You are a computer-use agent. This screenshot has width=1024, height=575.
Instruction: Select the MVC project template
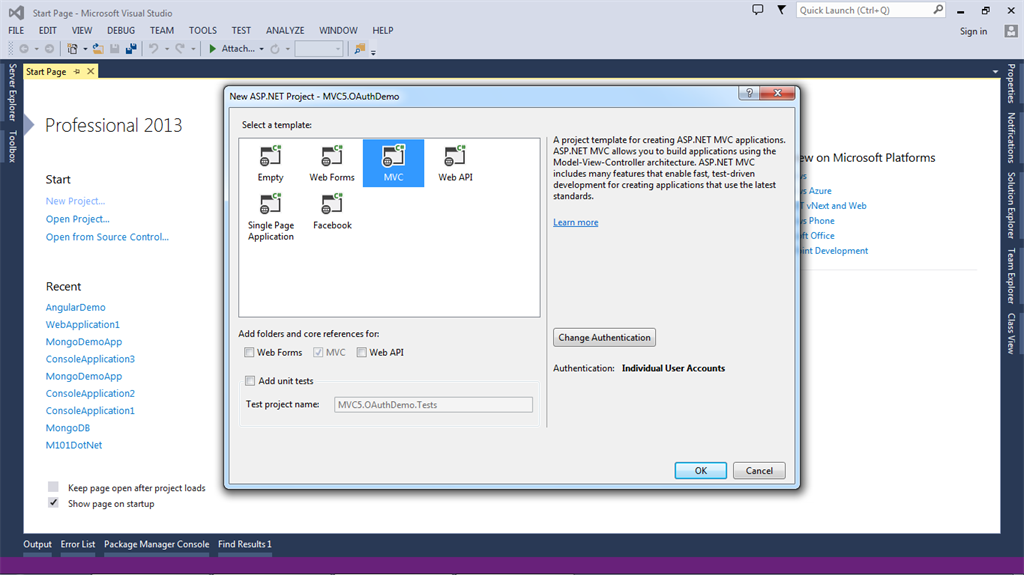click(393, 163)
